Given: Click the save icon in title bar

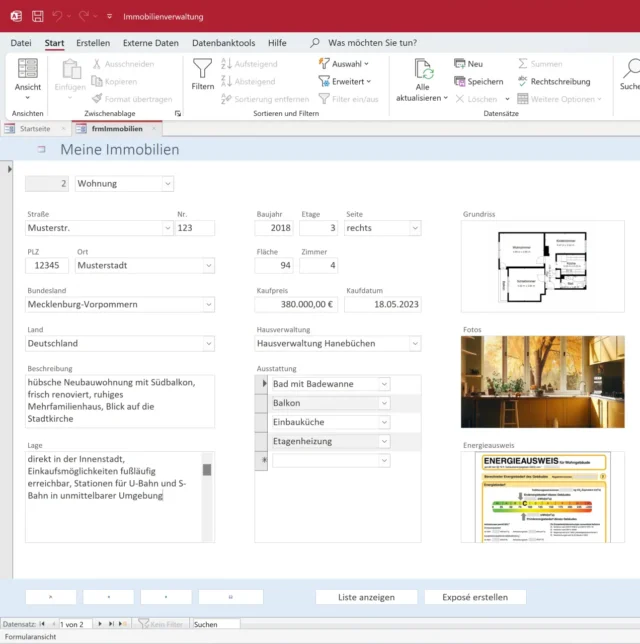Looking at the screenshot, I should [37, 17].
